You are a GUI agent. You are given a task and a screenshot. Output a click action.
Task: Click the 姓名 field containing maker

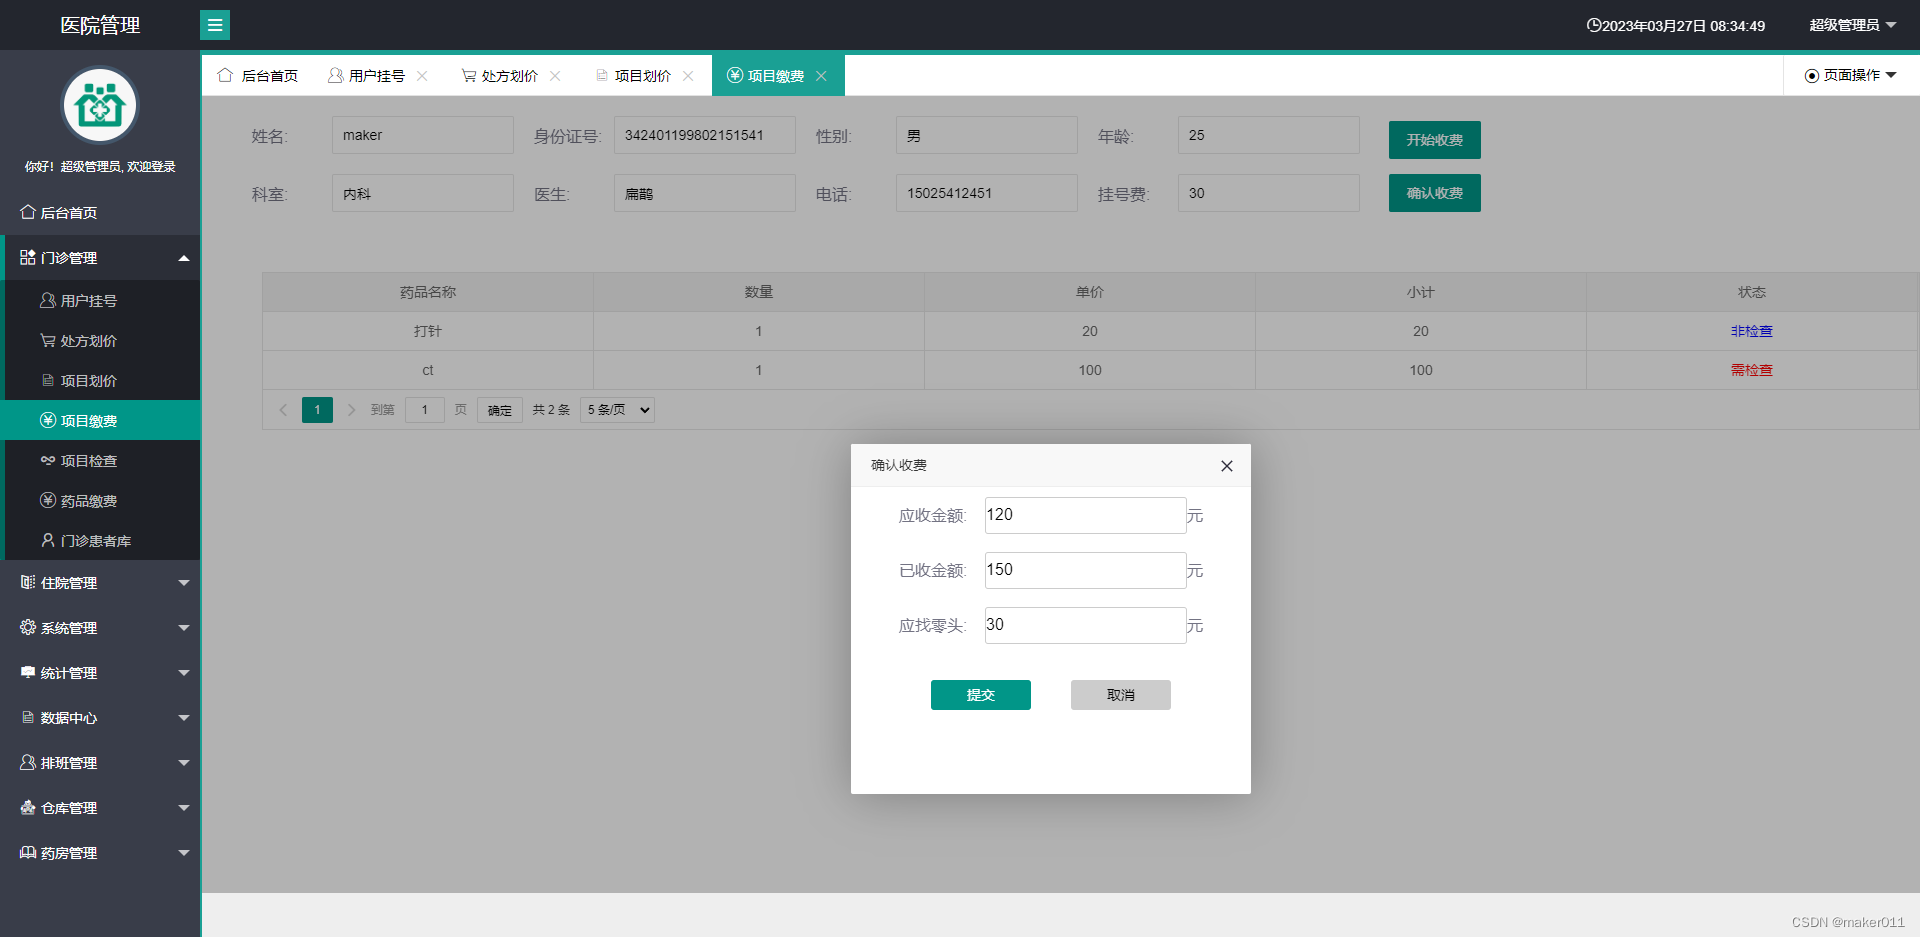(x=423, y=135)
